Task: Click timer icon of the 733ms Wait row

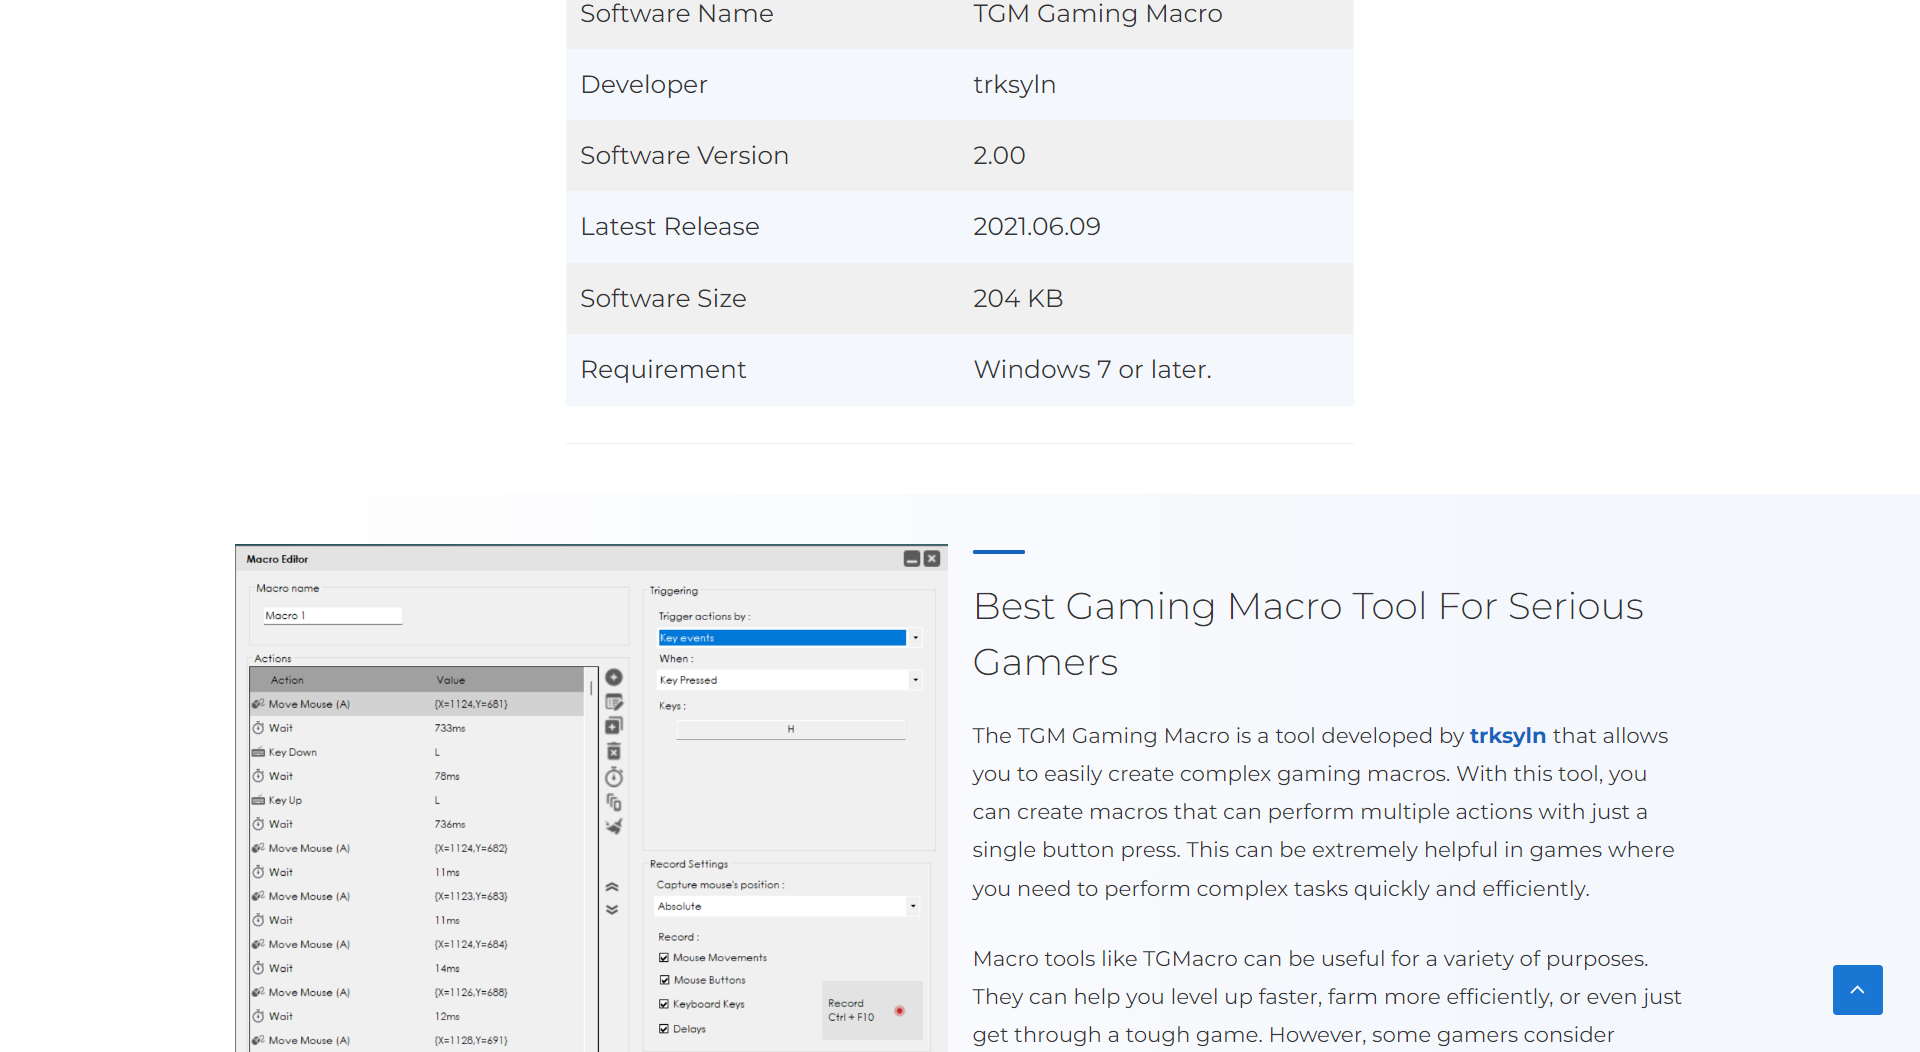Action: [258, 728]
